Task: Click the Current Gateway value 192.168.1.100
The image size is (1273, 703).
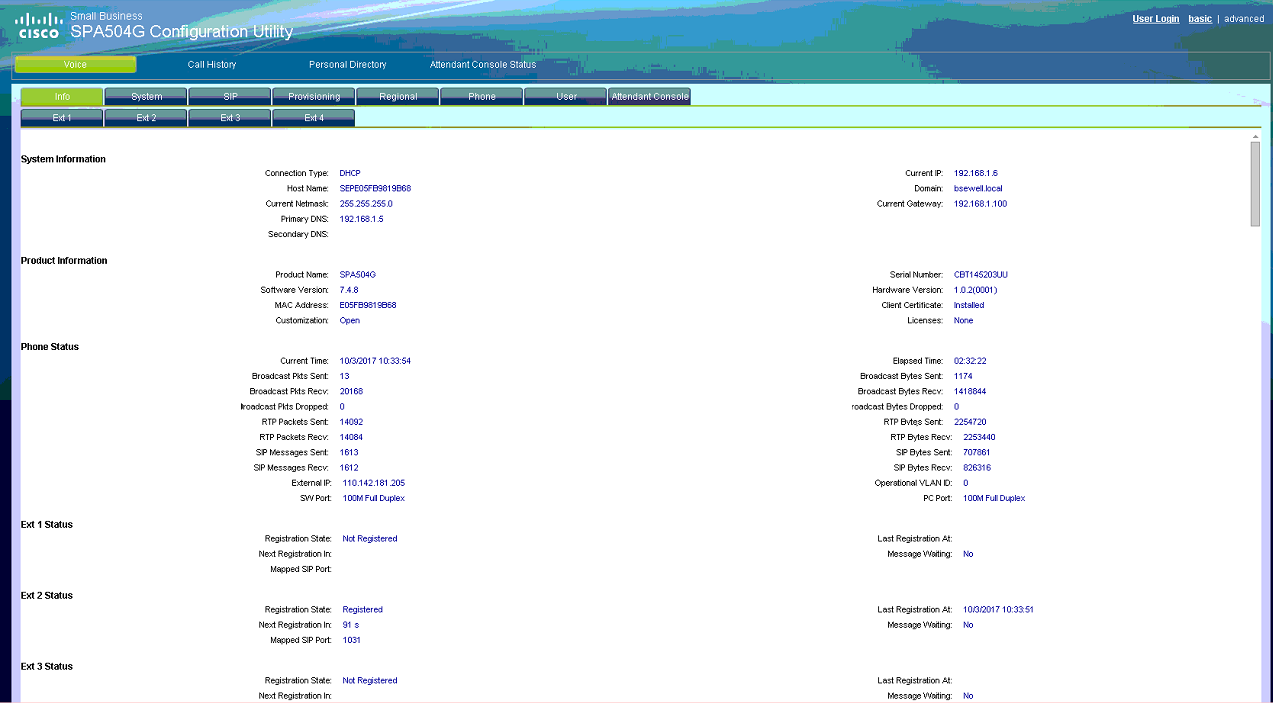Action: click(x=981, y=204)
